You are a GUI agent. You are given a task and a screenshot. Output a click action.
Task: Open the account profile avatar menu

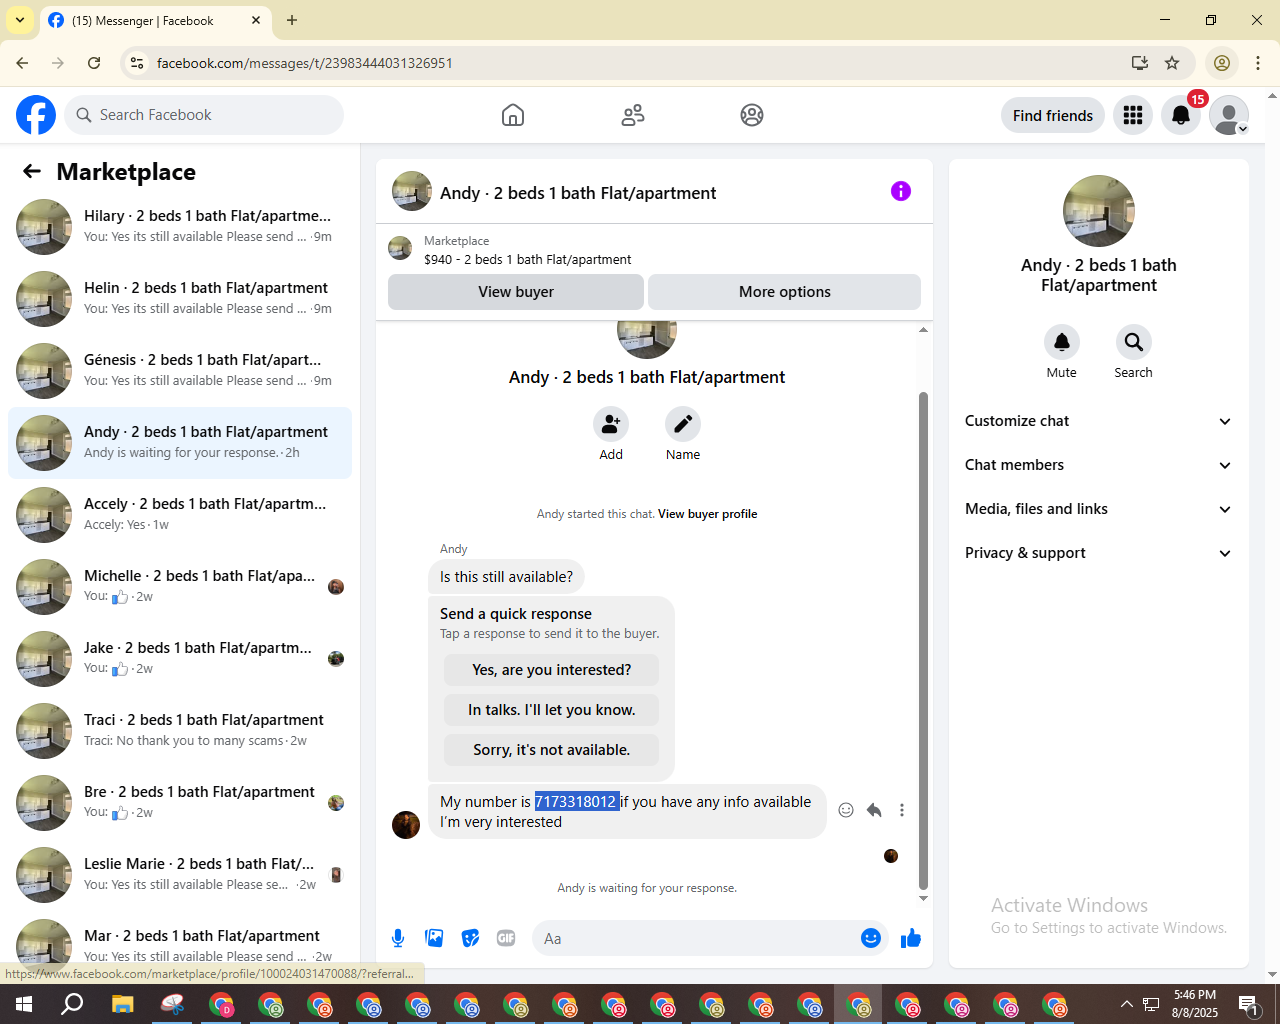tap(1229, 116)
